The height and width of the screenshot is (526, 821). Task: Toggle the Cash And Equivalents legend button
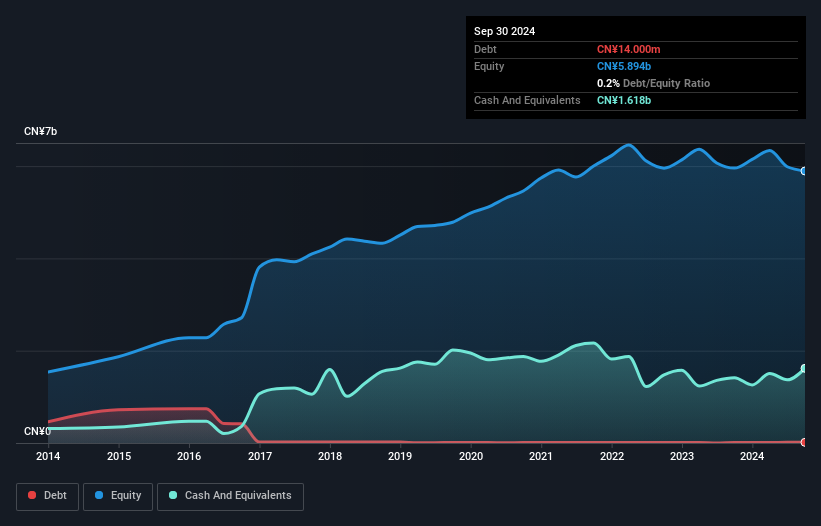pos(230,496)
